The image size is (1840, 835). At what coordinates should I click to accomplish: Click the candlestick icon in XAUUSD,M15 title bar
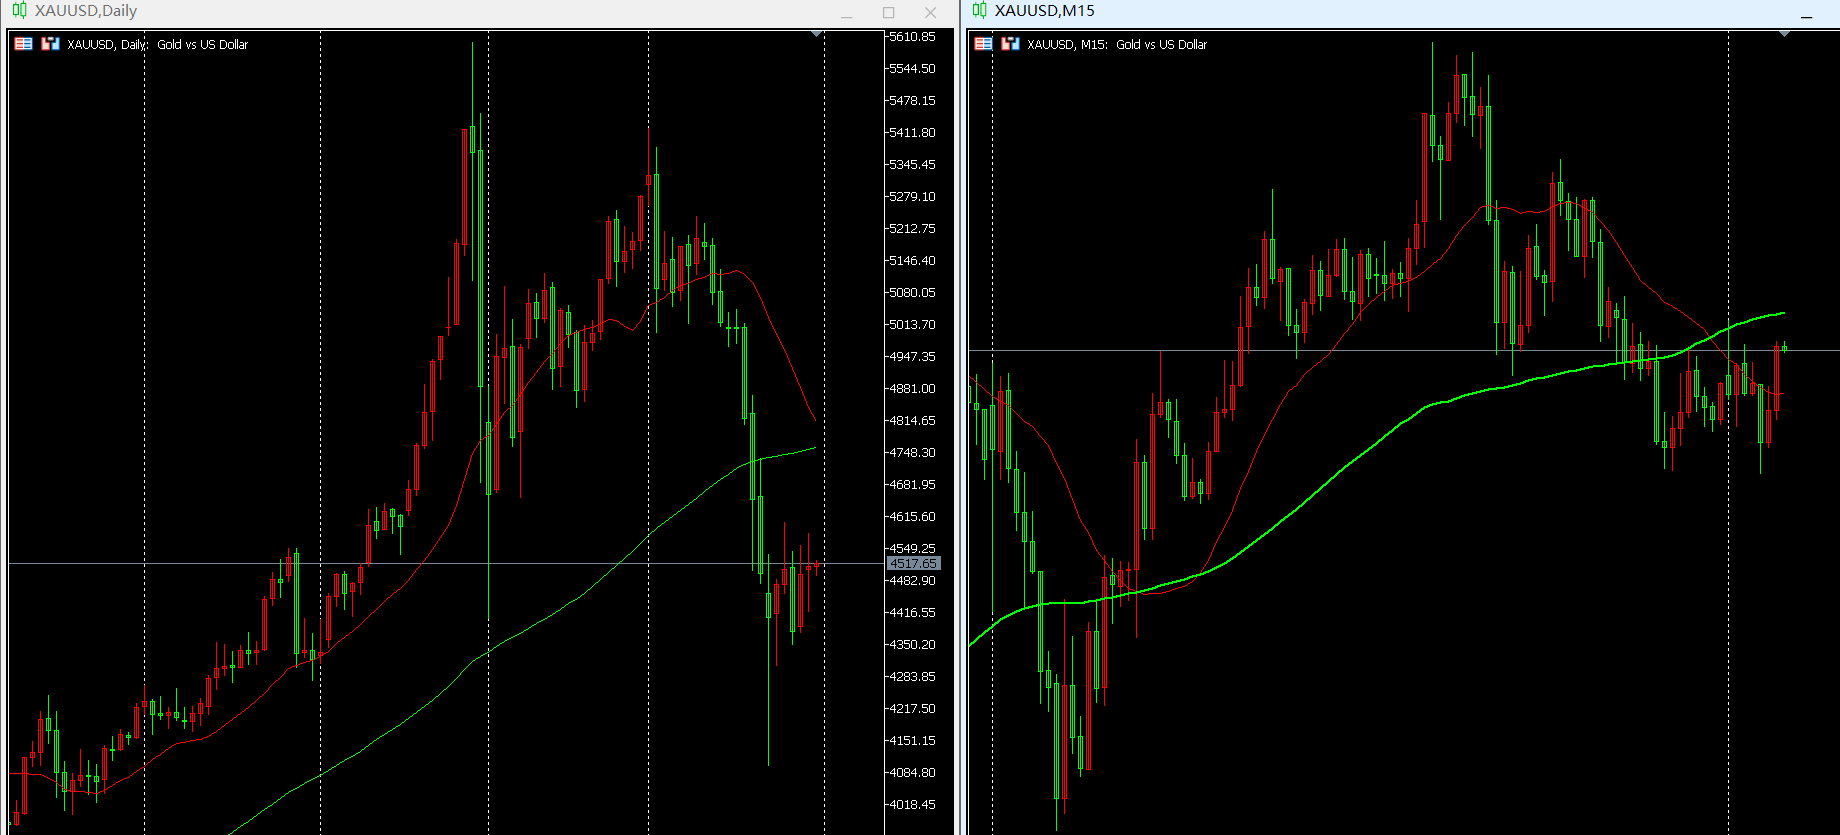point(979,11)
